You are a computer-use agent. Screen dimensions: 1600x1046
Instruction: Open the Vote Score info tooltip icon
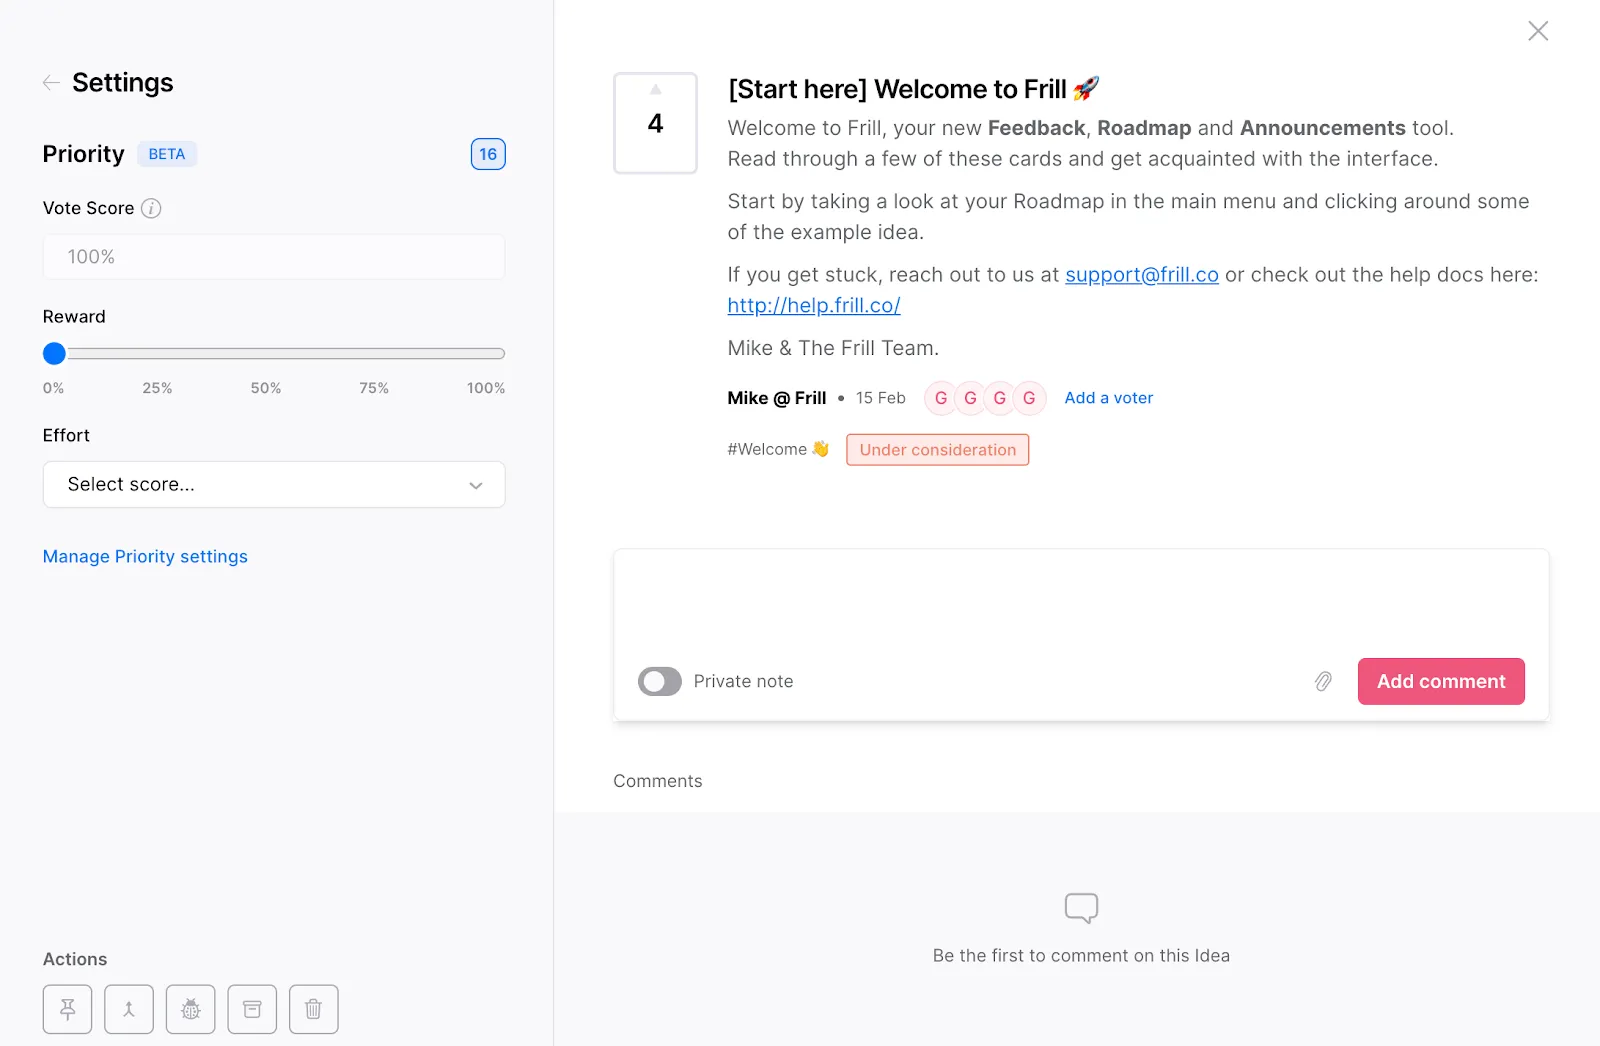pos(151,208)
